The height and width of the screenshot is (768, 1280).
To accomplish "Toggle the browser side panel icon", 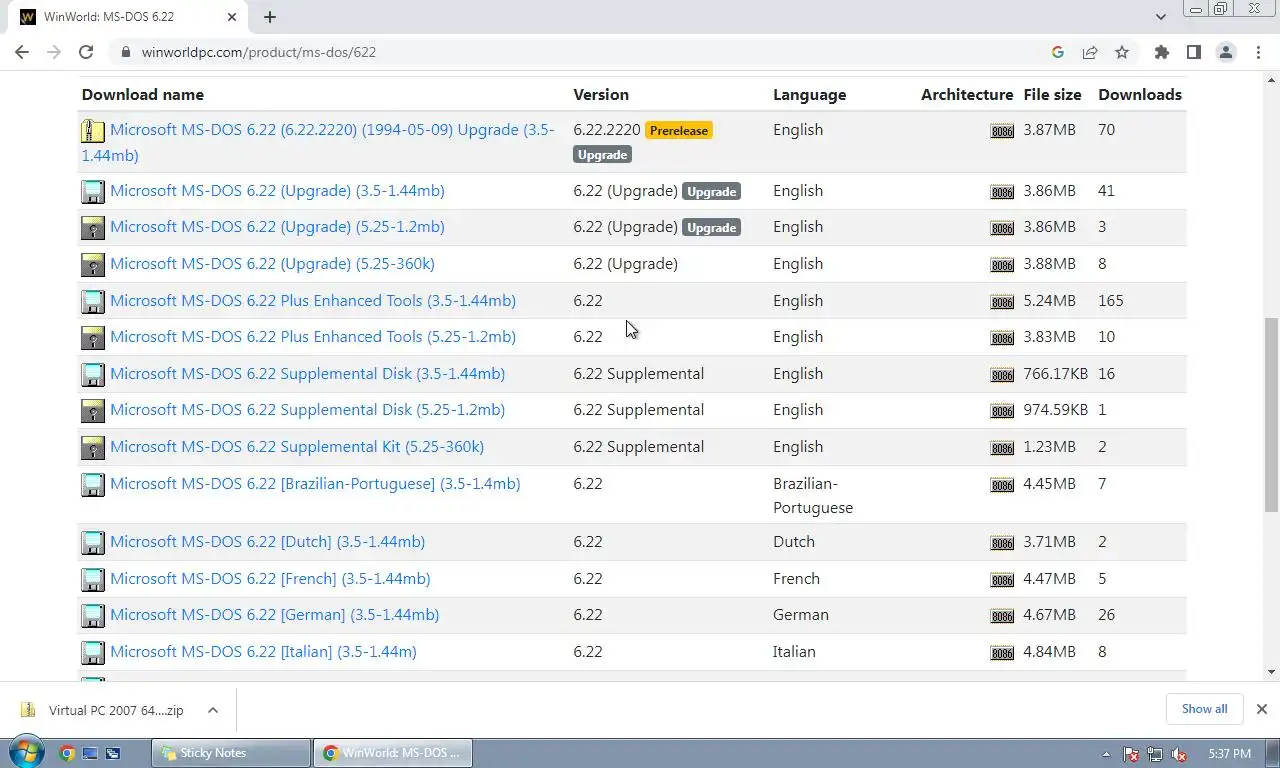I will (1193, 52).
